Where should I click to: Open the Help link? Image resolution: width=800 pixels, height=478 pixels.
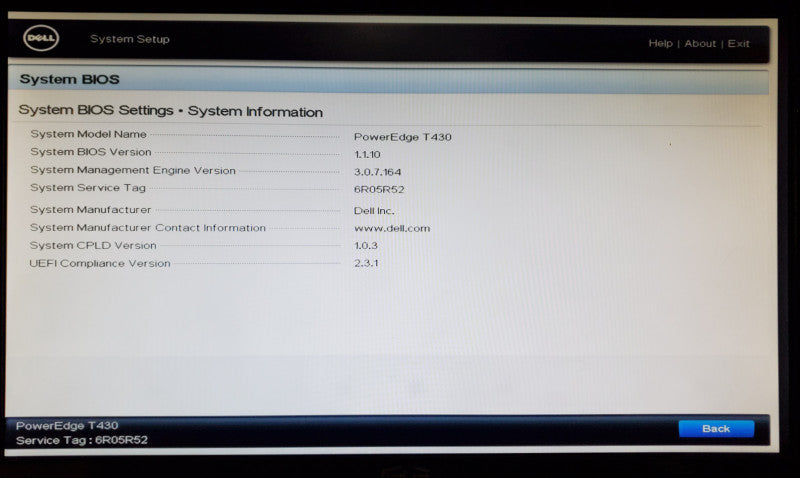[660, 43]
